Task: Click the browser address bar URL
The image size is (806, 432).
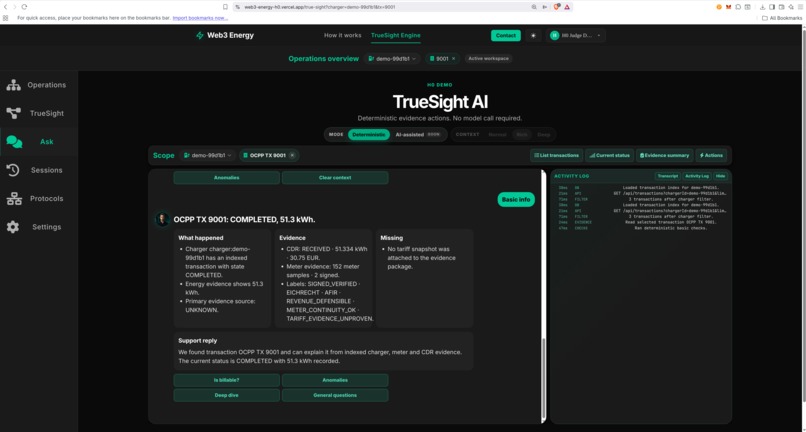Action: pyautogui.click(x=318, y=7)
